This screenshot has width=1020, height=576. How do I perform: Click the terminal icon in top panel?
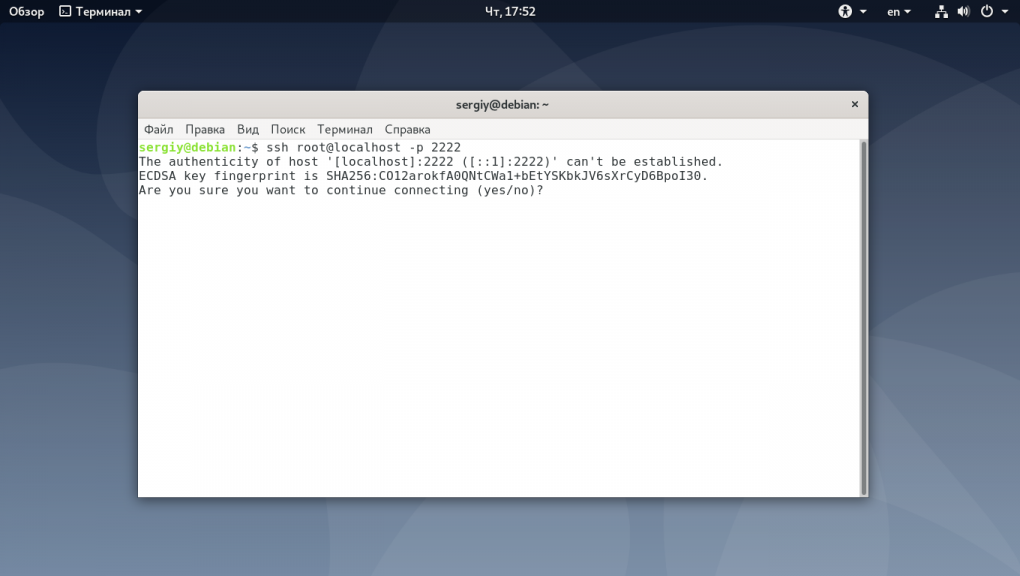[65, 12]
